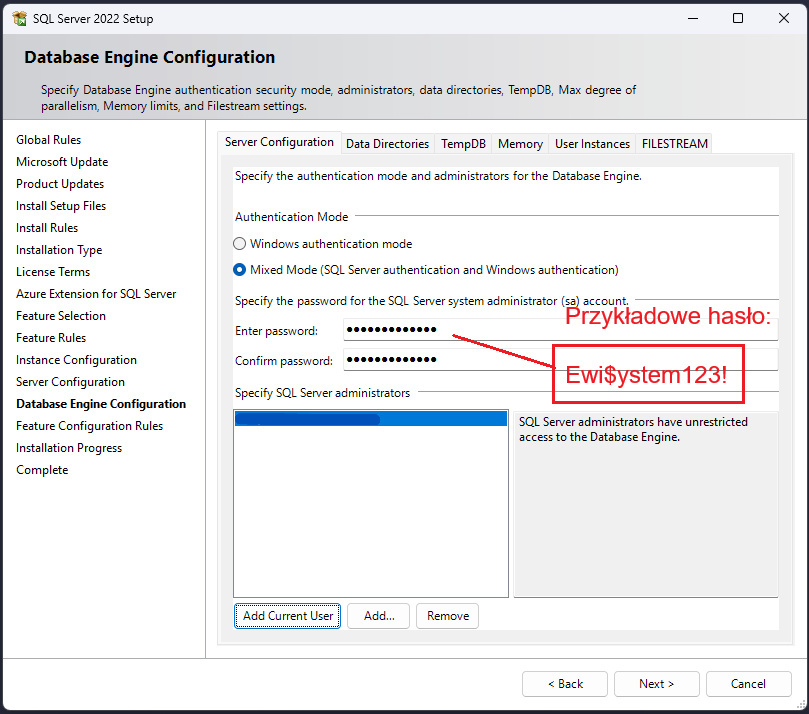Cancel the SQL Server setup
Image resolution: width=809 pixels, height=714 pixels.
[748, 684]
